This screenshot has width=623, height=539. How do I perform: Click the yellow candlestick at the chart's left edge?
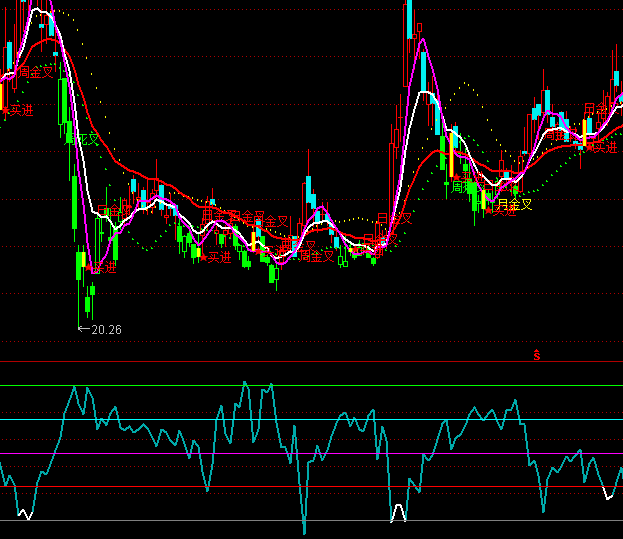(3, 93)
